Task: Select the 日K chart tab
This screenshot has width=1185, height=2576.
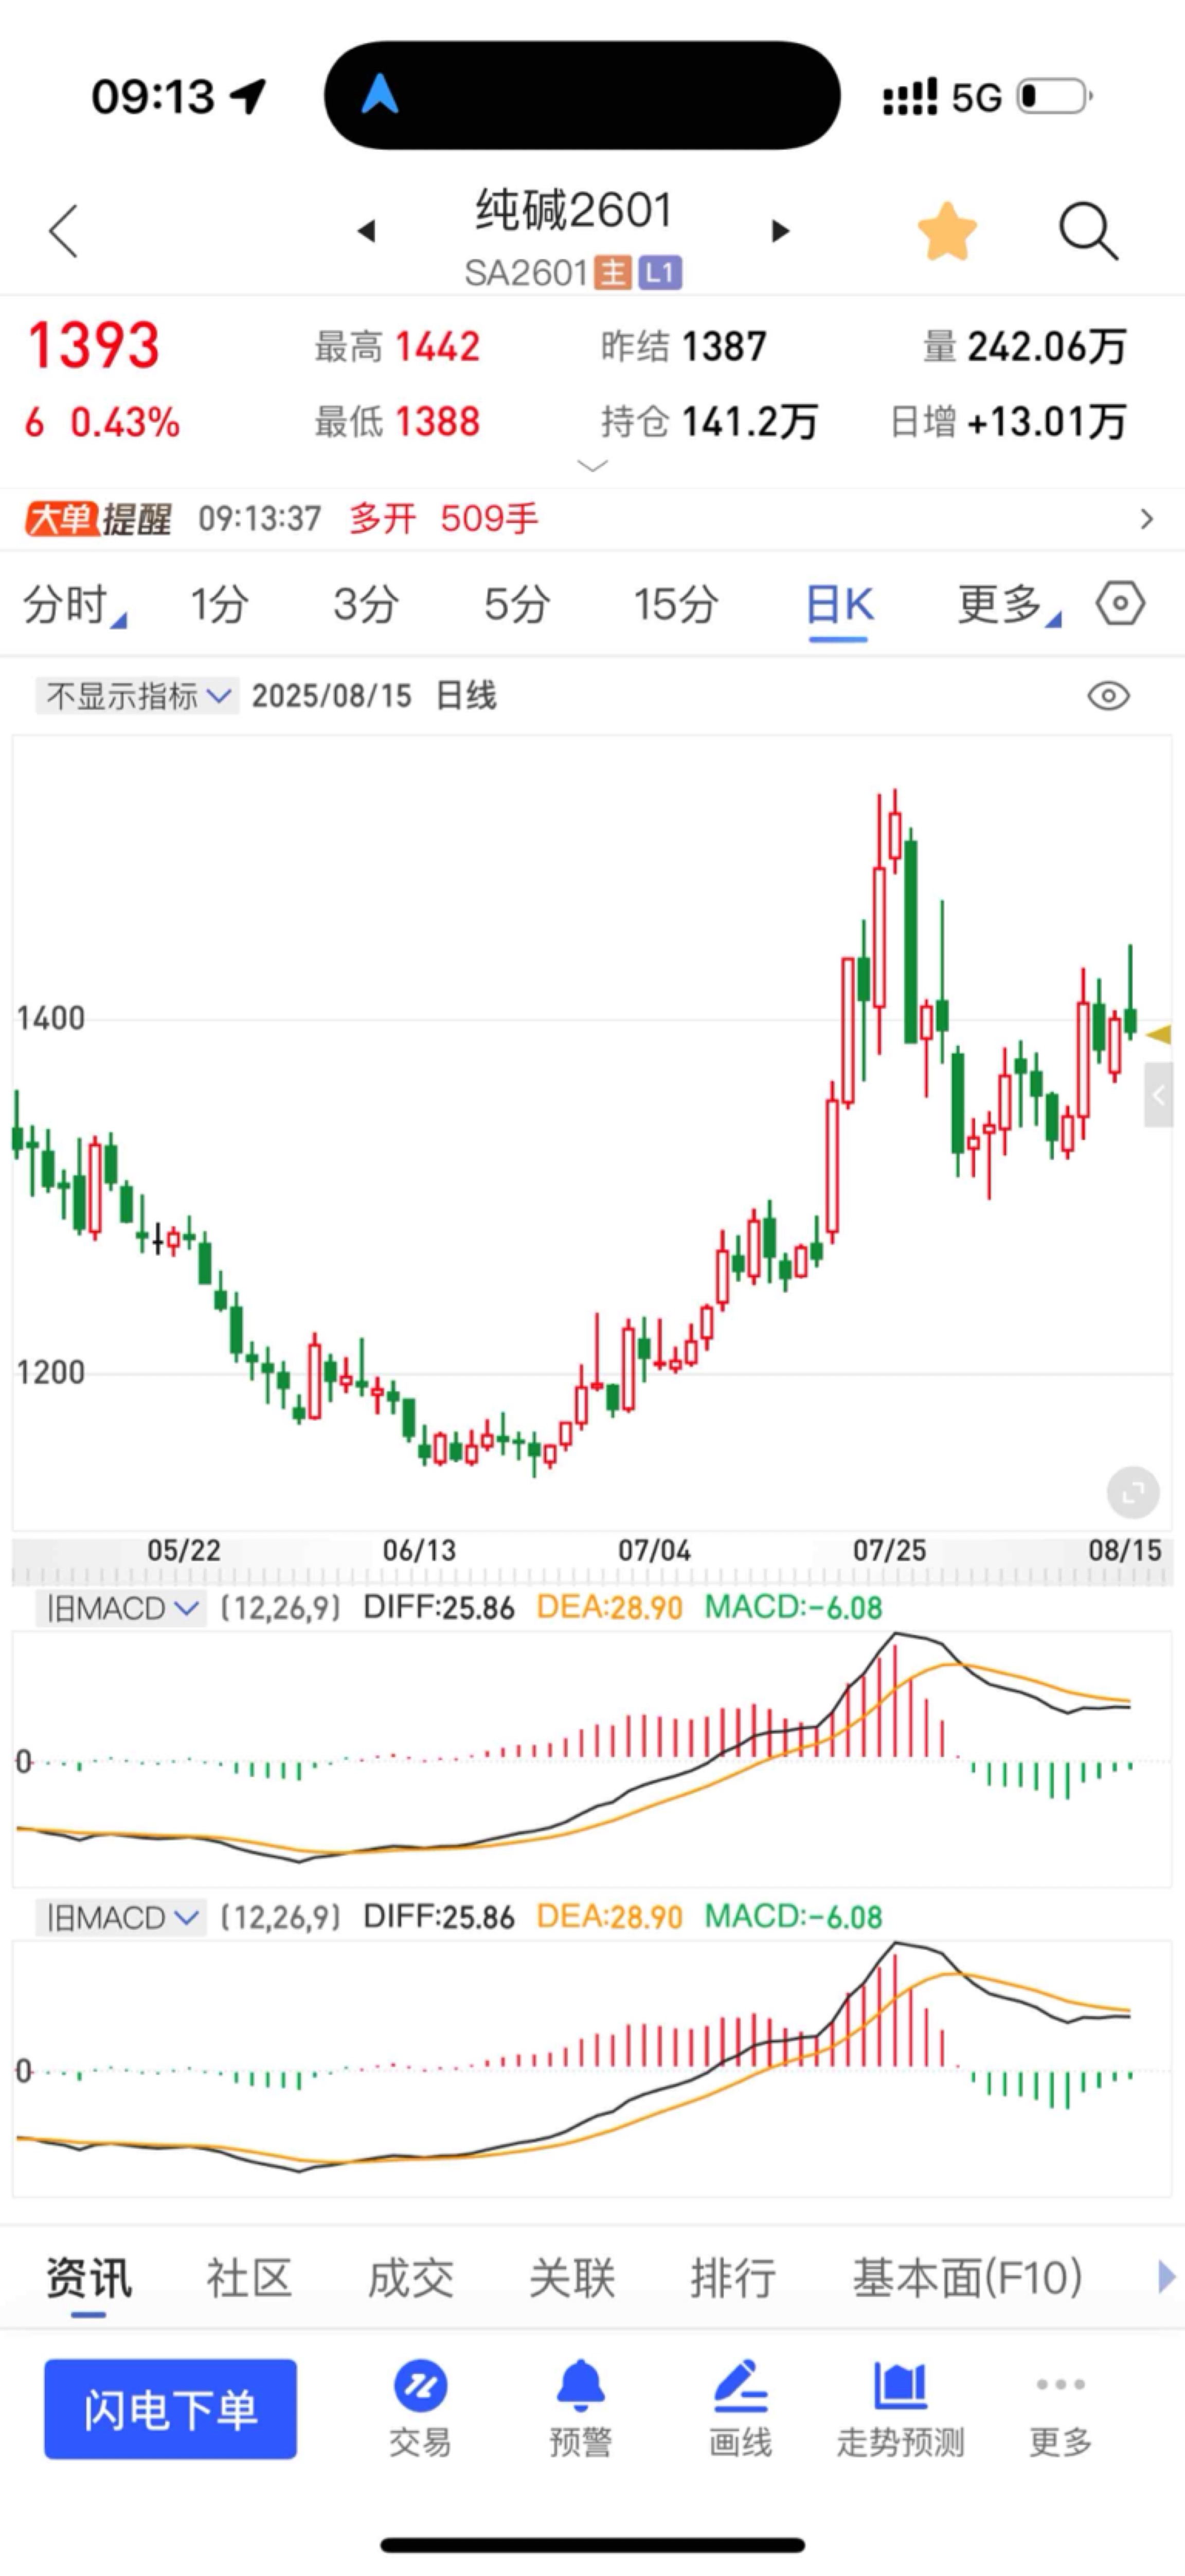Action: coord(839,606)
